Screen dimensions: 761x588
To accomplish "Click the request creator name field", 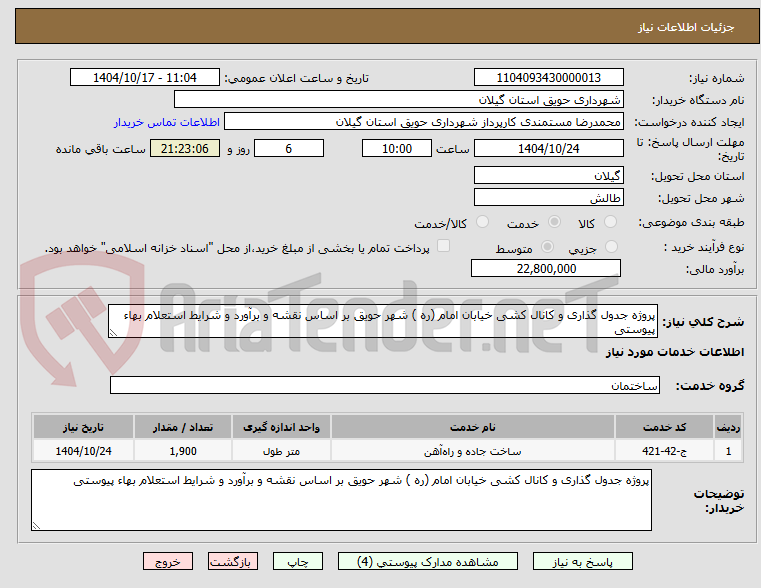I will coord(424,121).
